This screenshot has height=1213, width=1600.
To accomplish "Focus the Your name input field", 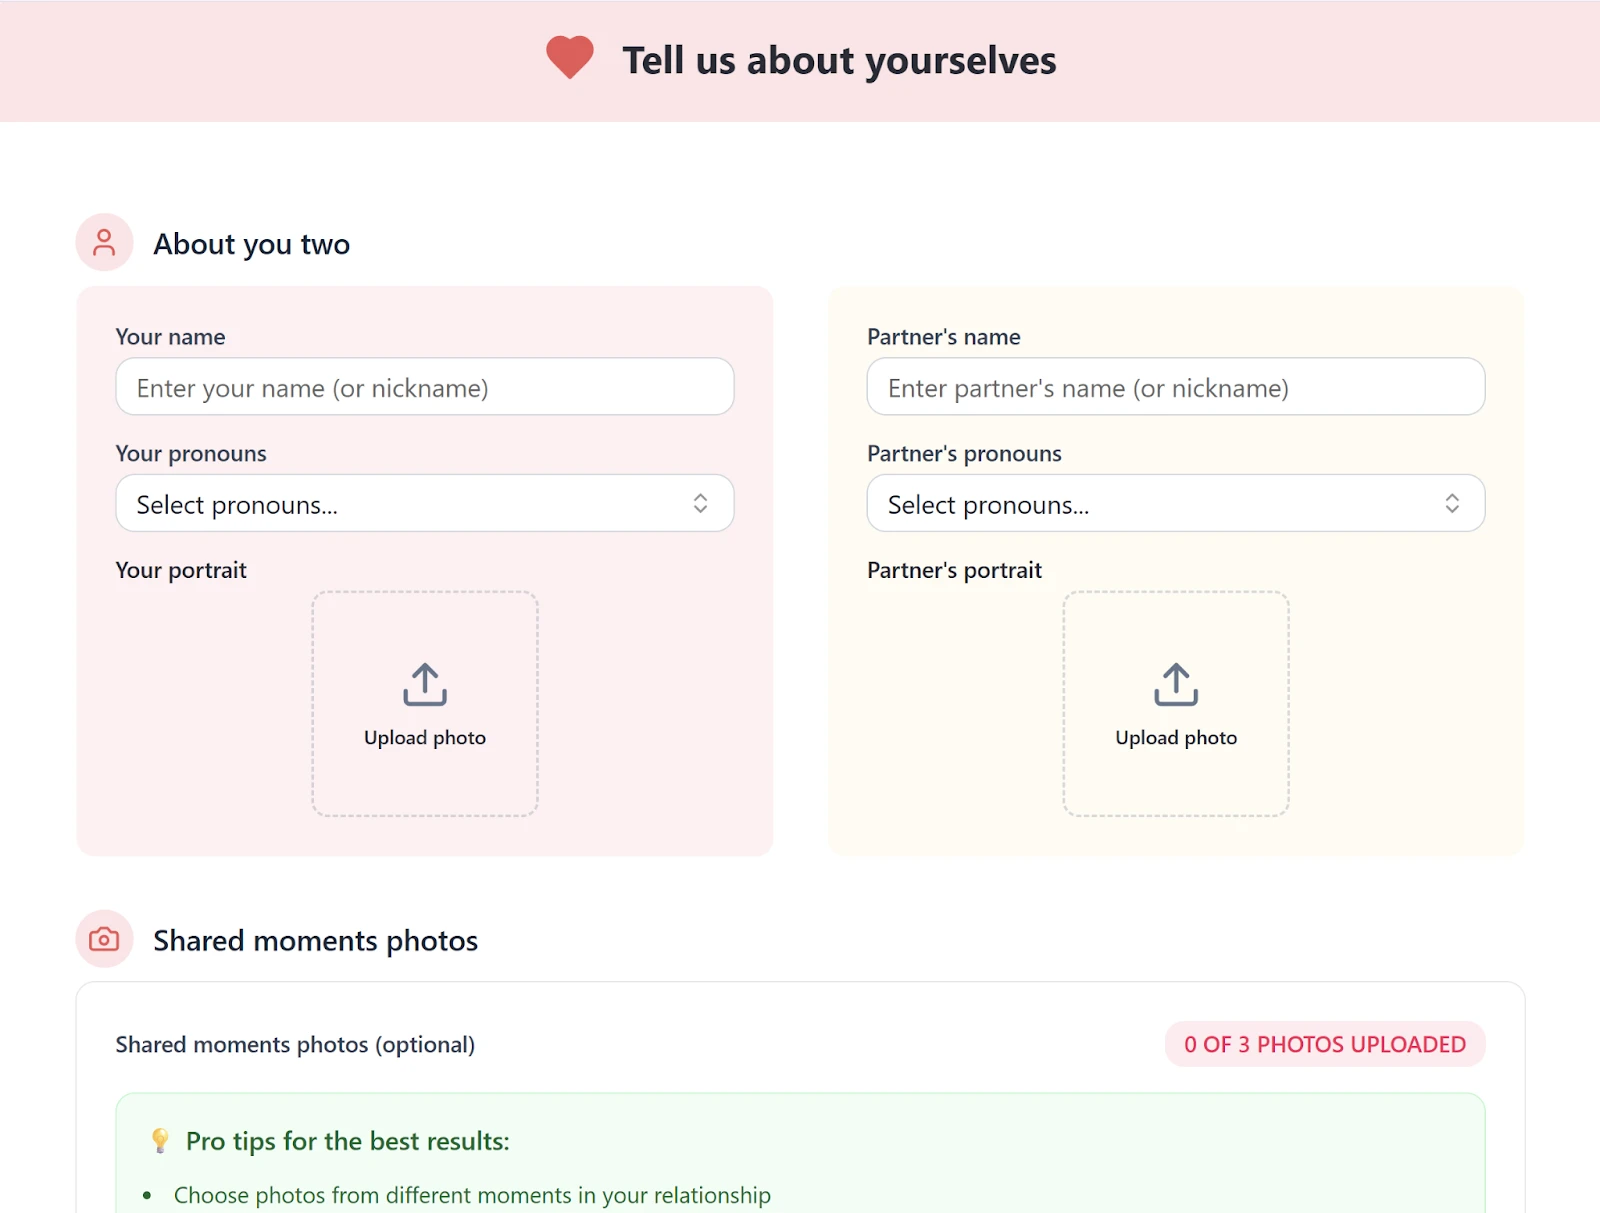I will tap(424, 387).
